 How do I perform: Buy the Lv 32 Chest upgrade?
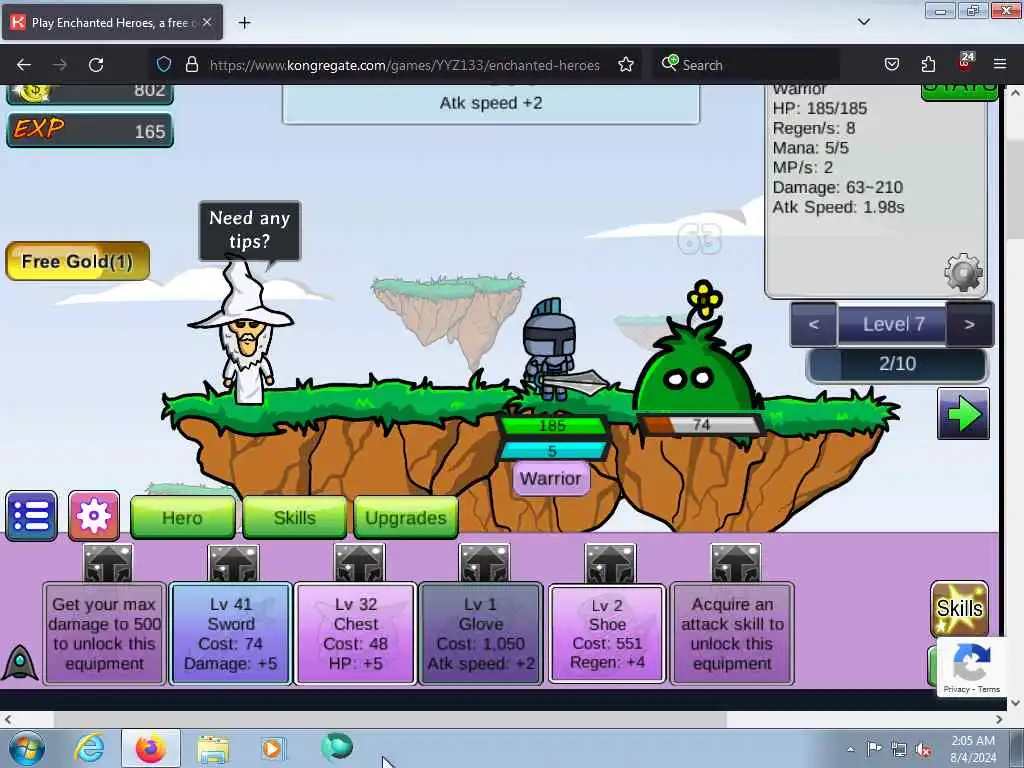[x=356, y=633]
